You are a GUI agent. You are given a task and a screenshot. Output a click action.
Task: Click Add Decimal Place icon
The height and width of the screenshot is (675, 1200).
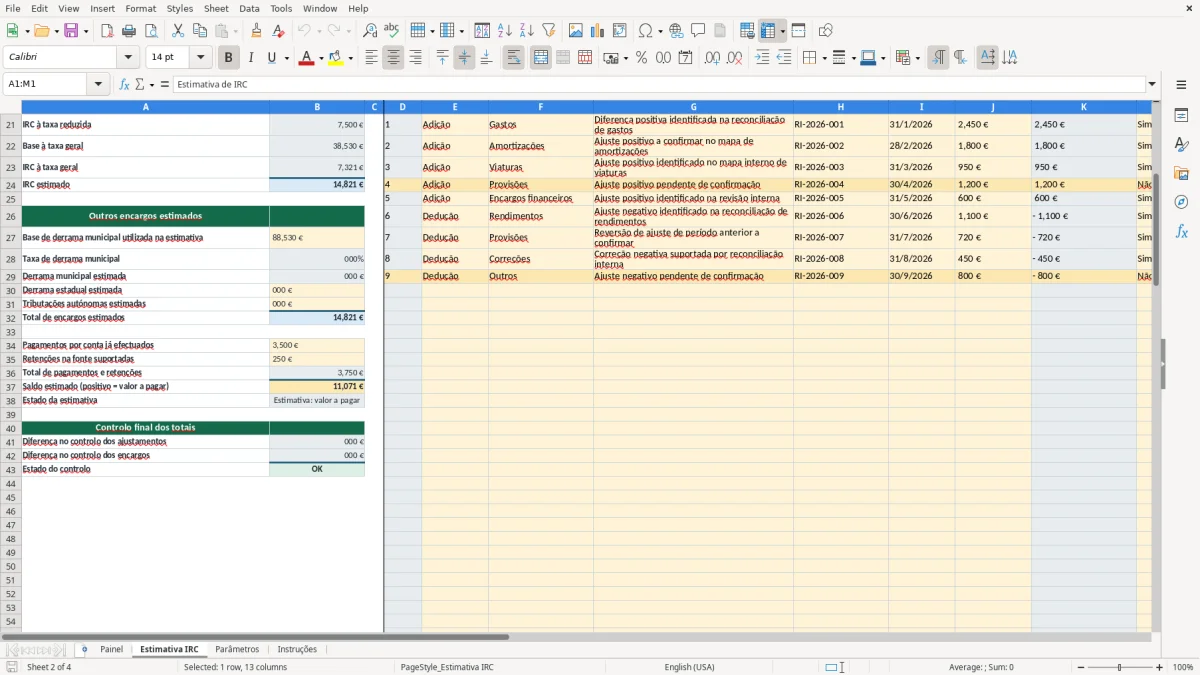tap(712, 58)
